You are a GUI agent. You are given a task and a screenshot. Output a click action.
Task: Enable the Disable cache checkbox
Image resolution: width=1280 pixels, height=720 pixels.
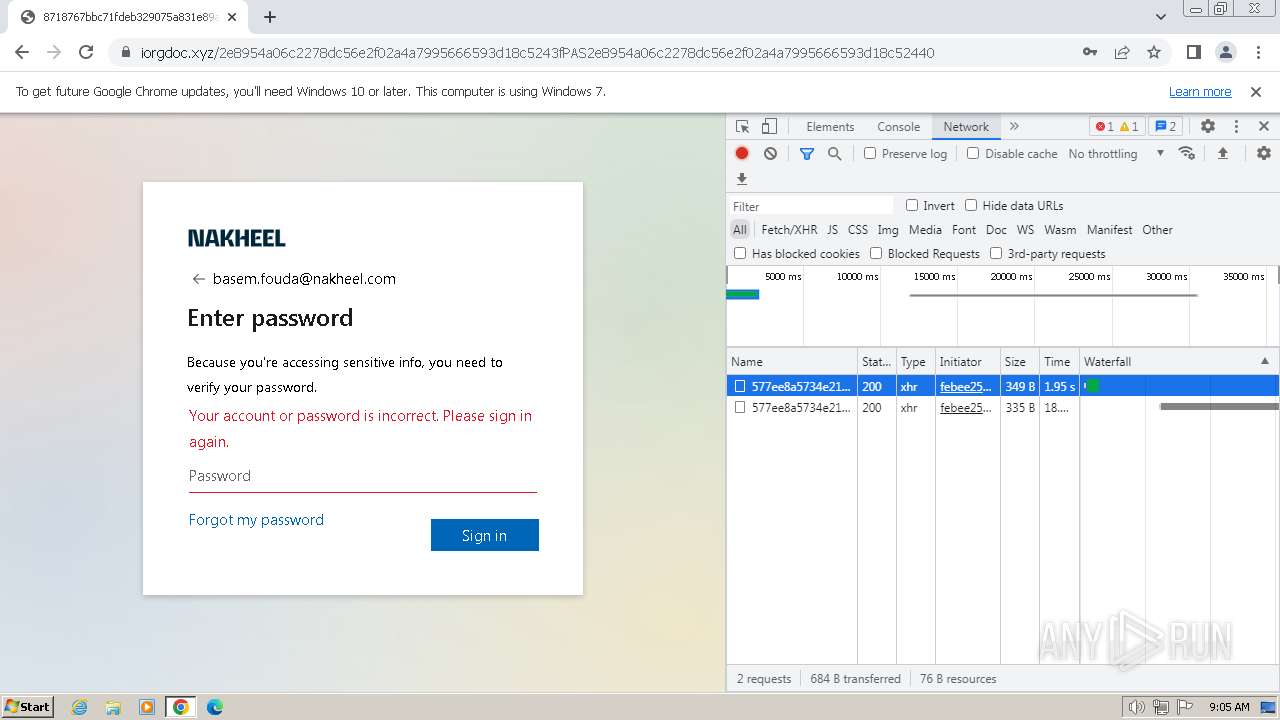973,153
